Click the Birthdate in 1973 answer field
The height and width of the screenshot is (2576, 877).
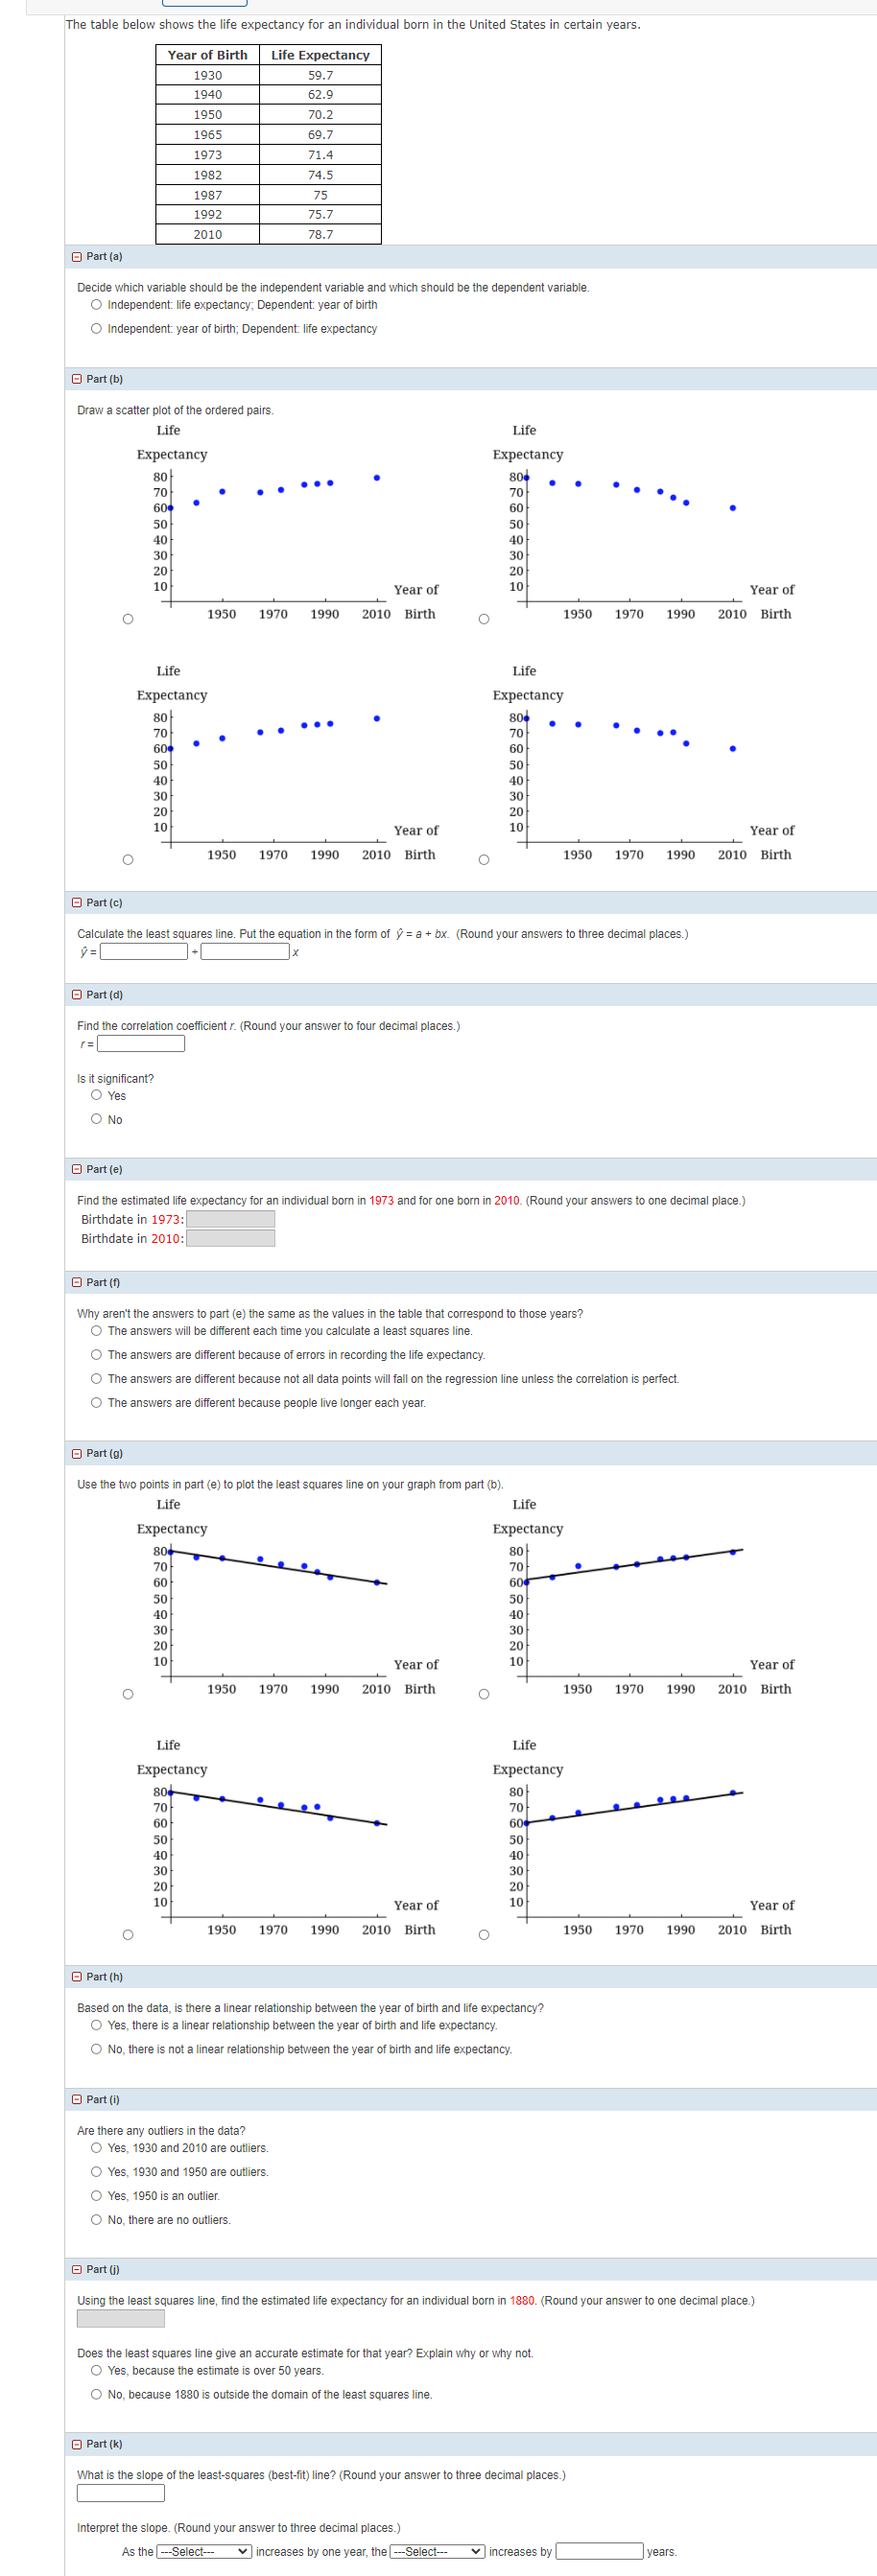(231, 1220)
